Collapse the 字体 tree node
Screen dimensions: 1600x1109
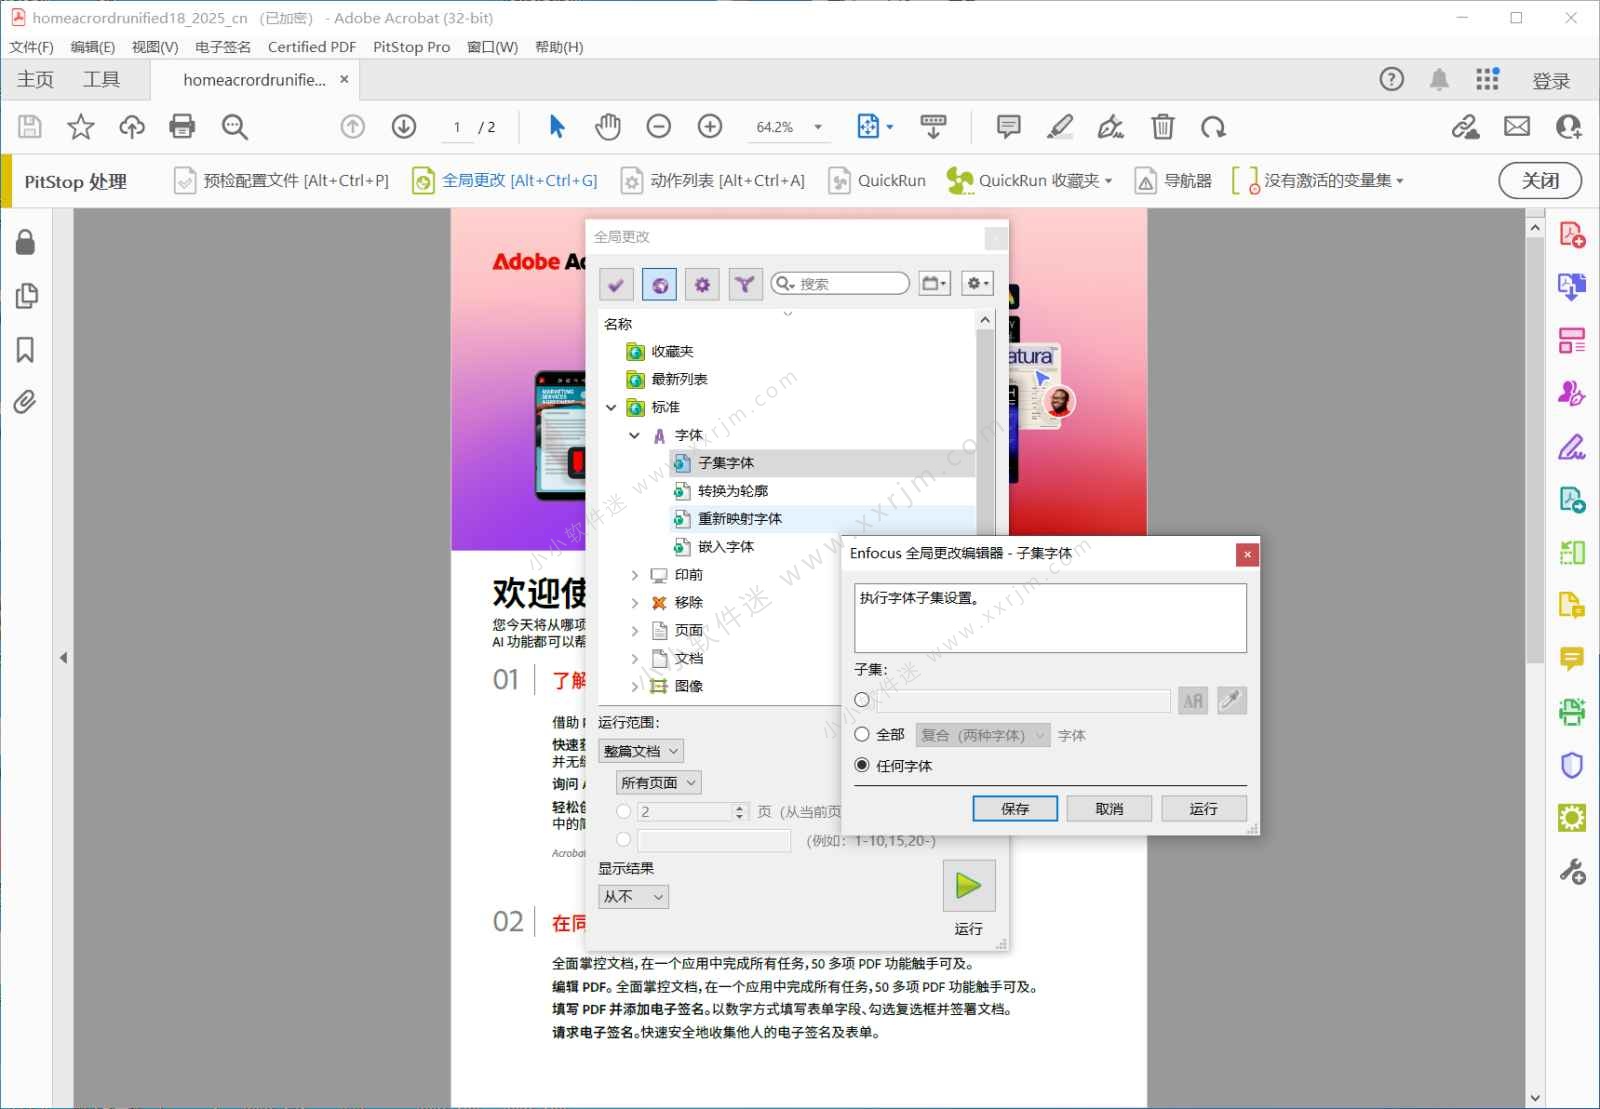pyautogui.click(x=634, y=435)
